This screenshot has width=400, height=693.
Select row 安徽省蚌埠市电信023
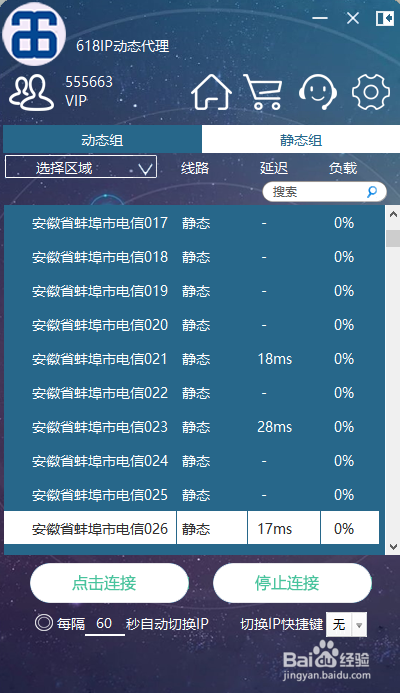coord(194,427)
